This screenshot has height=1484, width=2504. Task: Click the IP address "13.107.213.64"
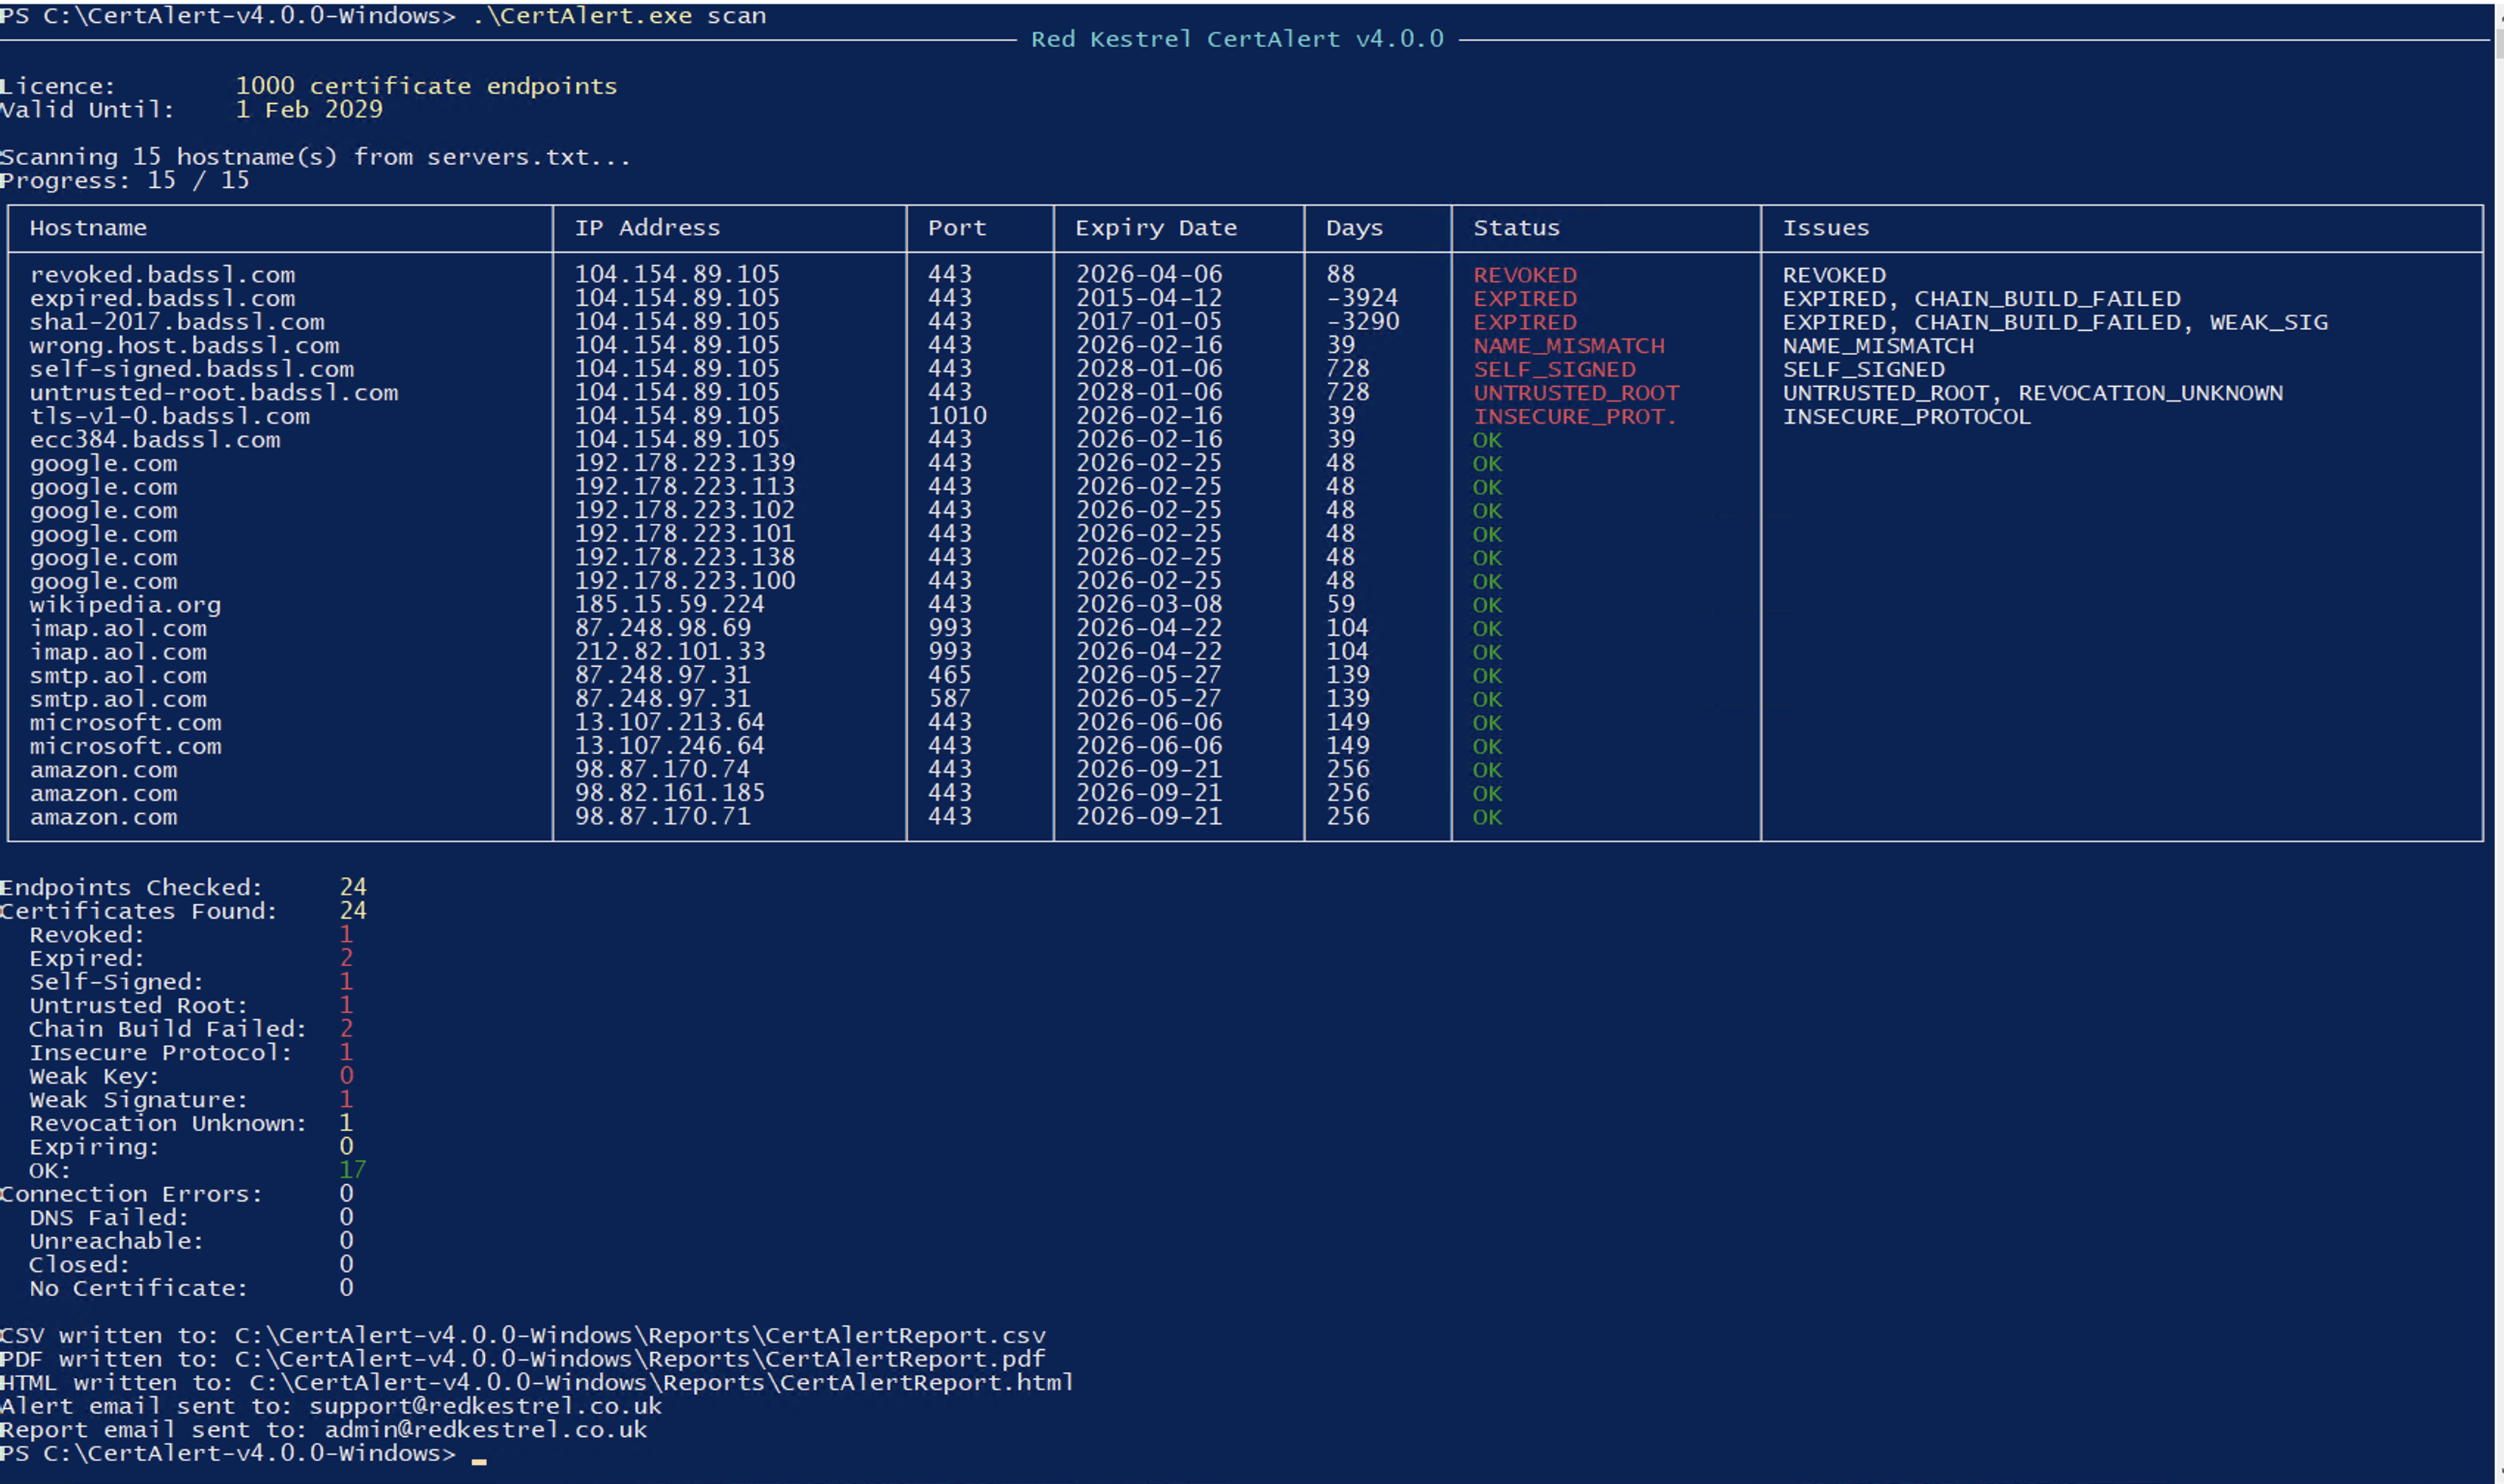(x=670, y=722)
